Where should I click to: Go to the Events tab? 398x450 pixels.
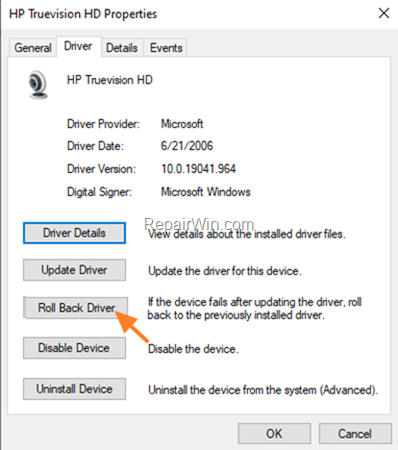(166, 48)
